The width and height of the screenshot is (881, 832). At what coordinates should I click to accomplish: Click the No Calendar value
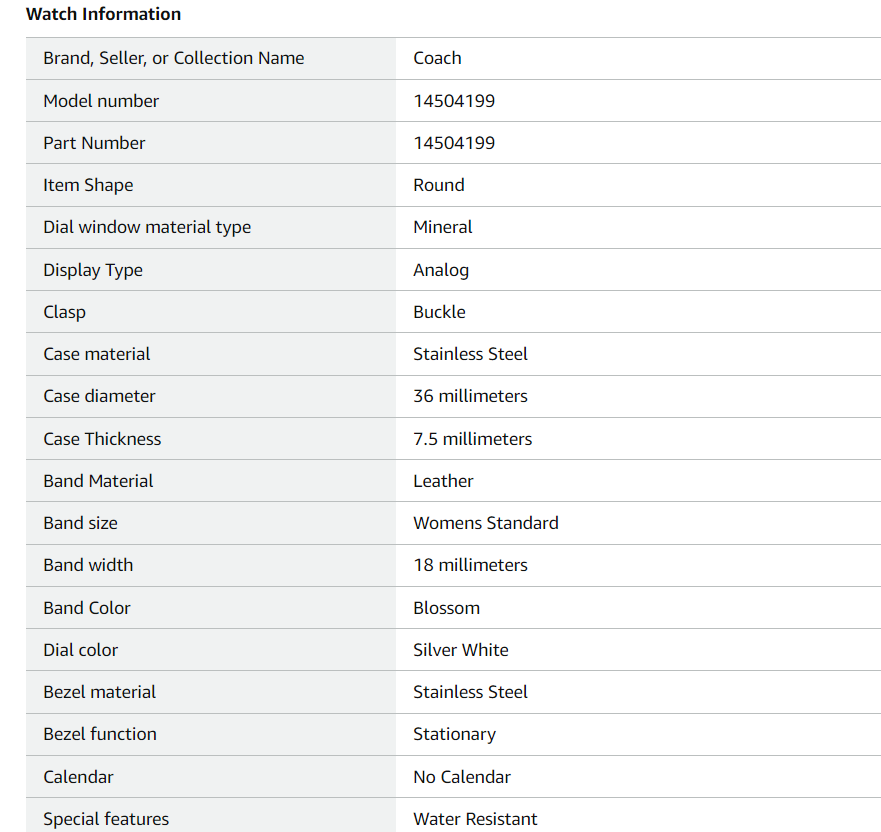point(462,777)
